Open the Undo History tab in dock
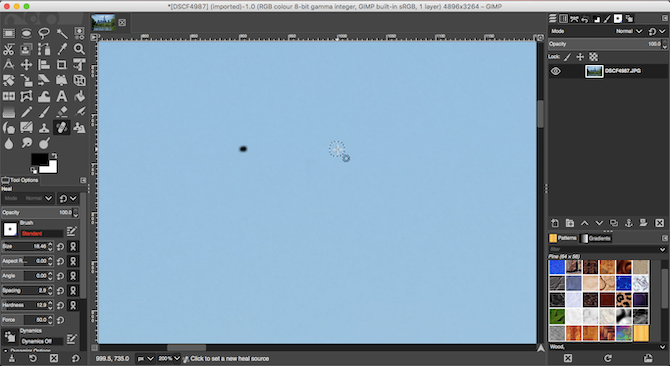The height and width of the screenshot is (366, 670). click(x=585, y=19)
